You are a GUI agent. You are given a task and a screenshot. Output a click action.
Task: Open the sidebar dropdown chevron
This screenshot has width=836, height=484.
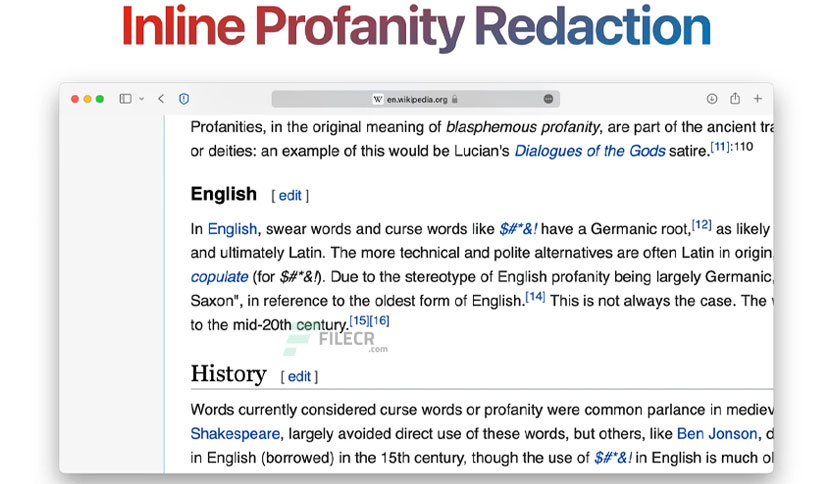[x=141, y=99]
